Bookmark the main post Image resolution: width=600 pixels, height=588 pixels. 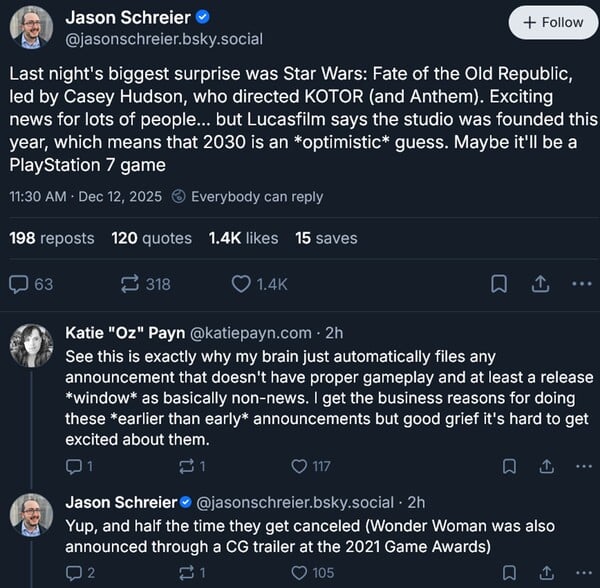[498, 284]
